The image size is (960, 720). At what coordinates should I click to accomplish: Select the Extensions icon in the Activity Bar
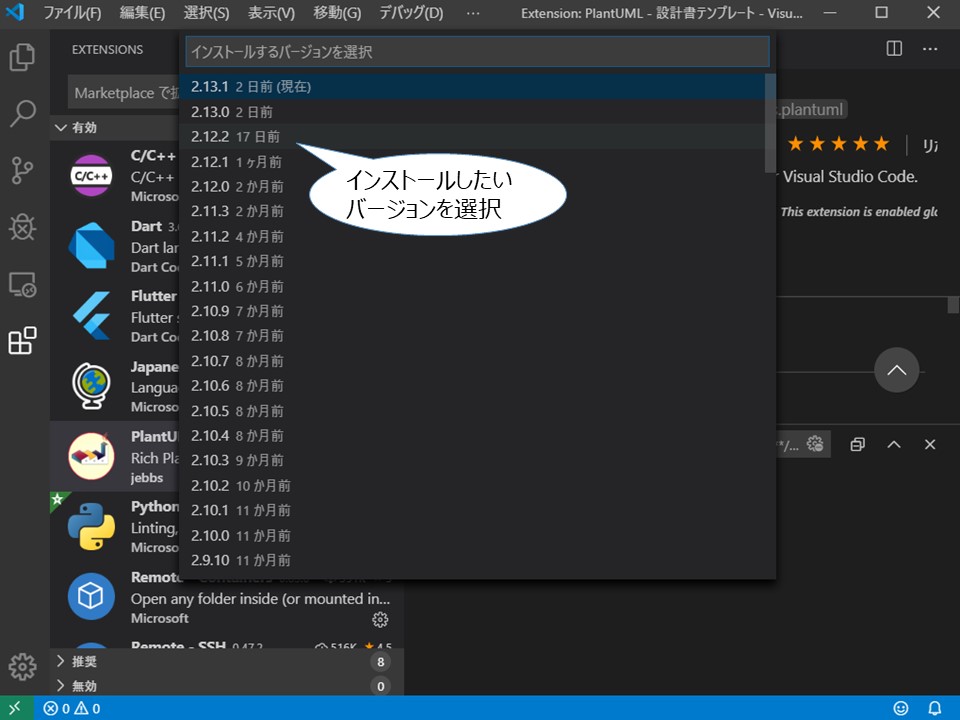pyautogui.click(x=22, y=341)
